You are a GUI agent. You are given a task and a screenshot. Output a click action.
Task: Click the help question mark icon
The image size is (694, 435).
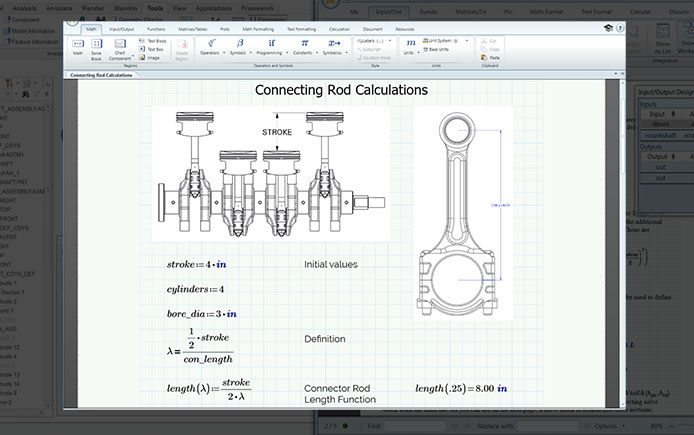[620, 29]
